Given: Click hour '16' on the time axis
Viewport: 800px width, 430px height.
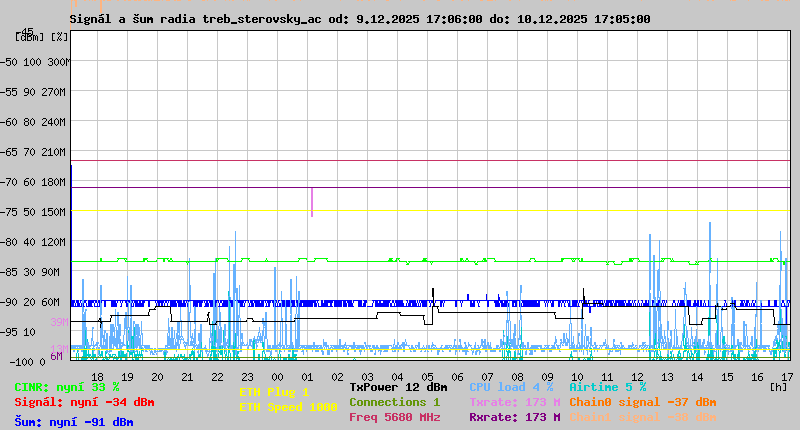Looking at the screenshot, I should (757, 377).
